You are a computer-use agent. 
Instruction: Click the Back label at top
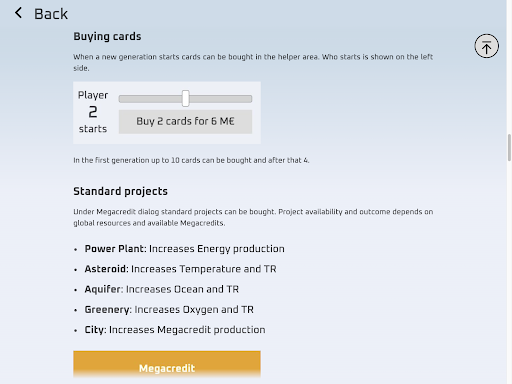[51, 14]
